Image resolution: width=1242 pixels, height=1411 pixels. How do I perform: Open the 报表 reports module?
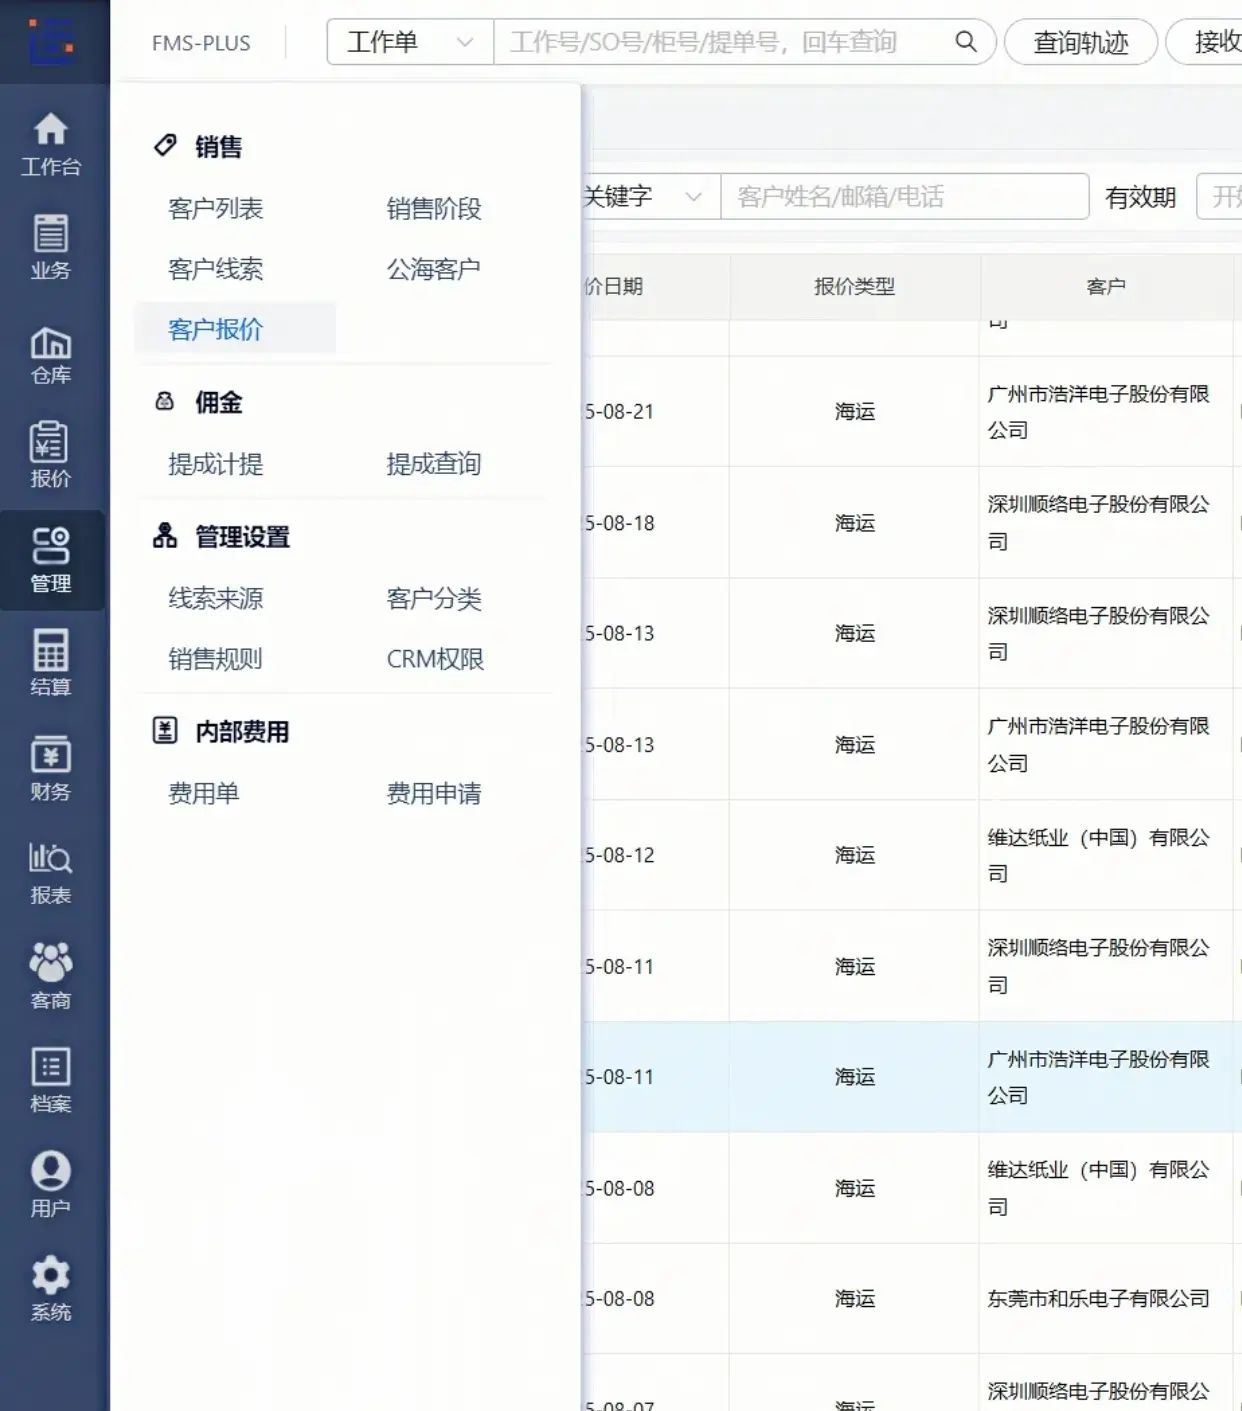(x=51, y=870)
